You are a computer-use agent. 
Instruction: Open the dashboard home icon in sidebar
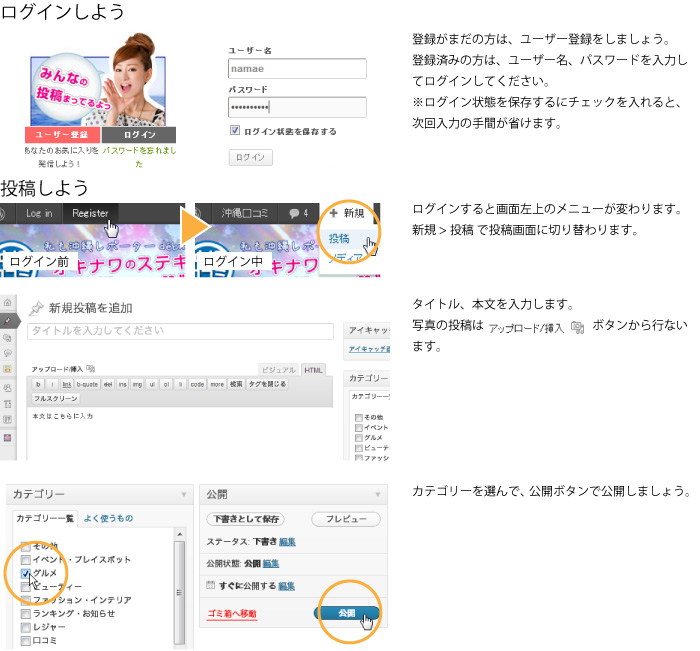point(8,300)
